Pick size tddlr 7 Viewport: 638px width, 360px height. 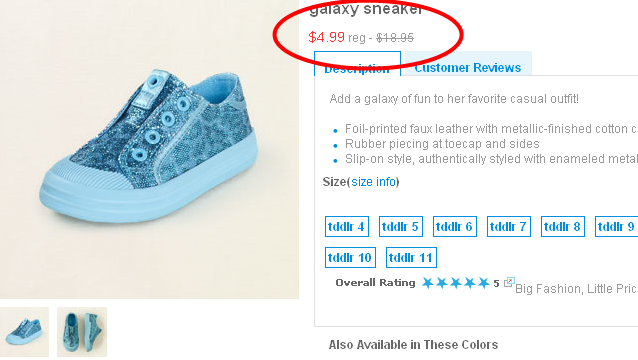tap(509, 227)
